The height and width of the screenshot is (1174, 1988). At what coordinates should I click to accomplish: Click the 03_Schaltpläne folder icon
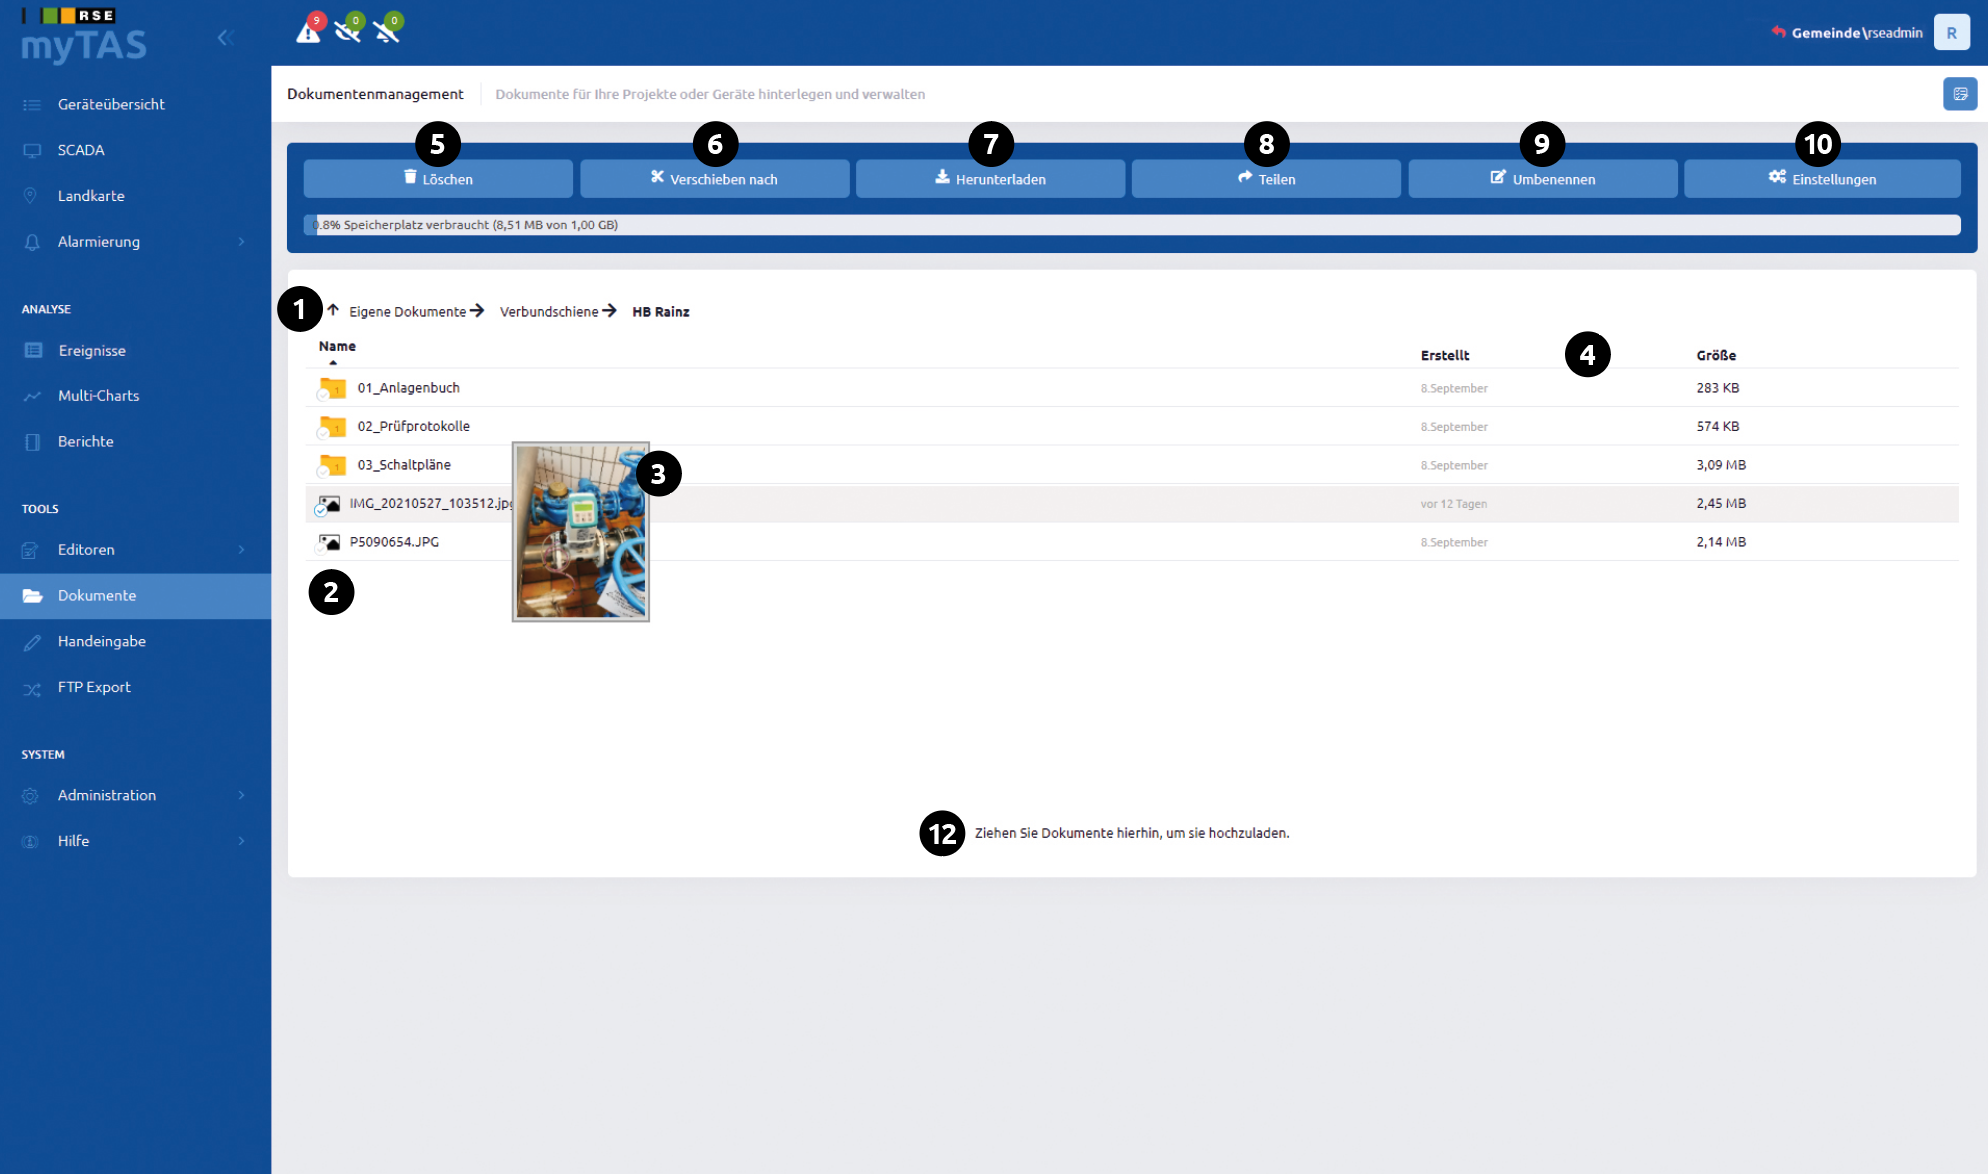[x=331, y=465]
